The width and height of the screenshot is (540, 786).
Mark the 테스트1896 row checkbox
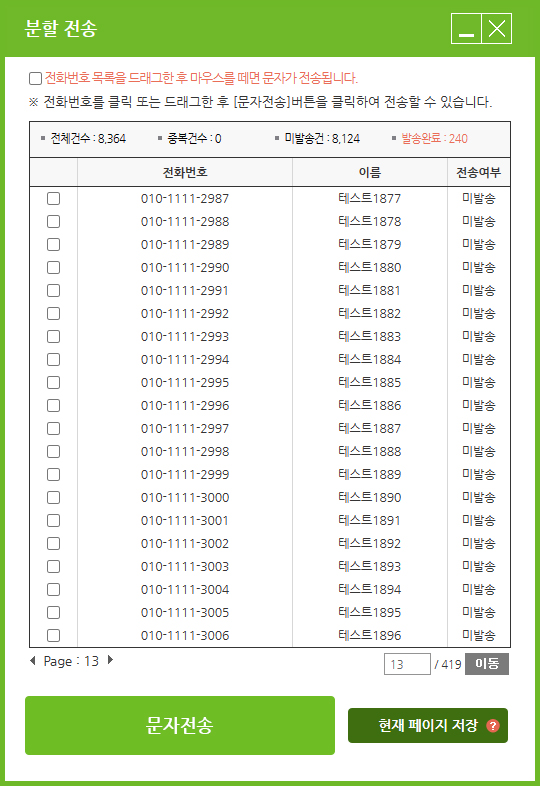pyautogui.click(x=54, y=636)
